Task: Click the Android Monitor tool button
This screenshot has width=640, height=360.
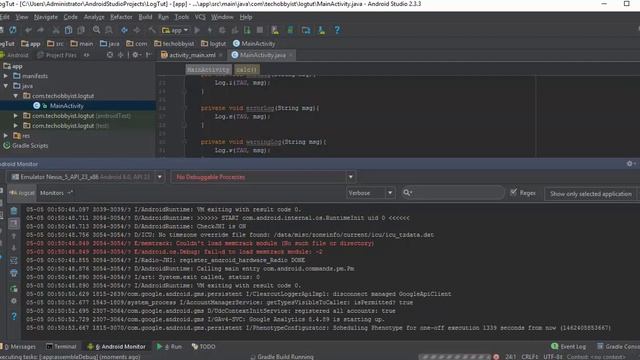Action: tap(116, 347)
